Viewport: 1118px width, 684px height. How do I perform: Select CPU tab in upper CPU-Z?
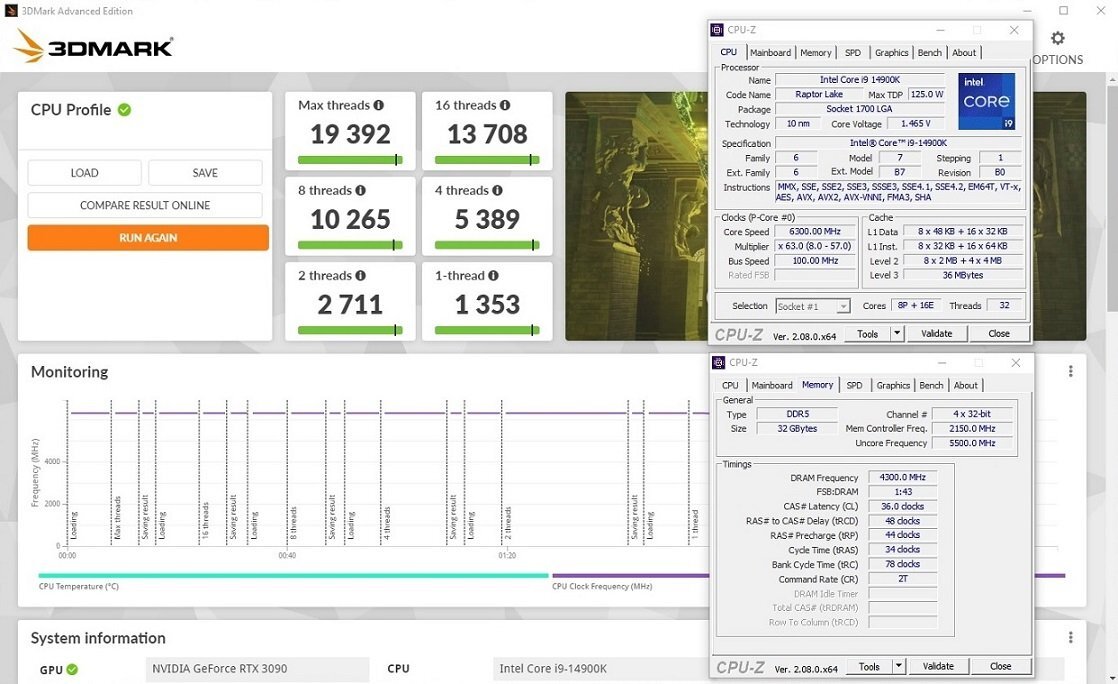[x=729, y=52]
